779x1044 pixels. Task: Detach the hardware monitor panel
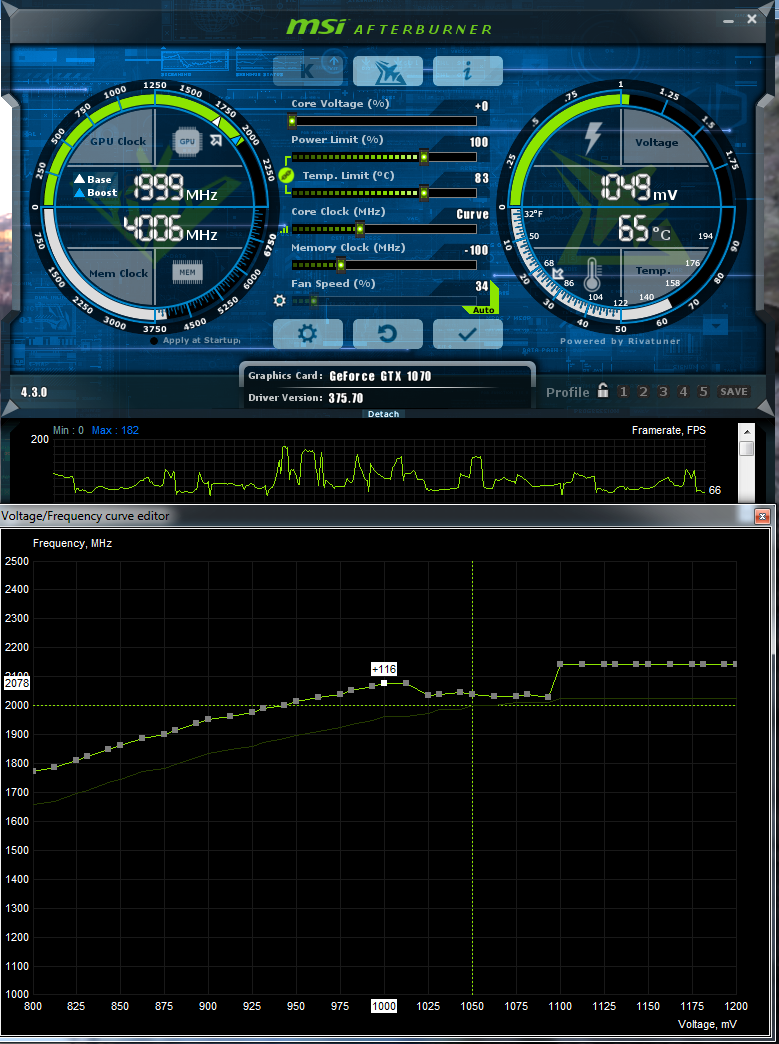click(384, 414)
